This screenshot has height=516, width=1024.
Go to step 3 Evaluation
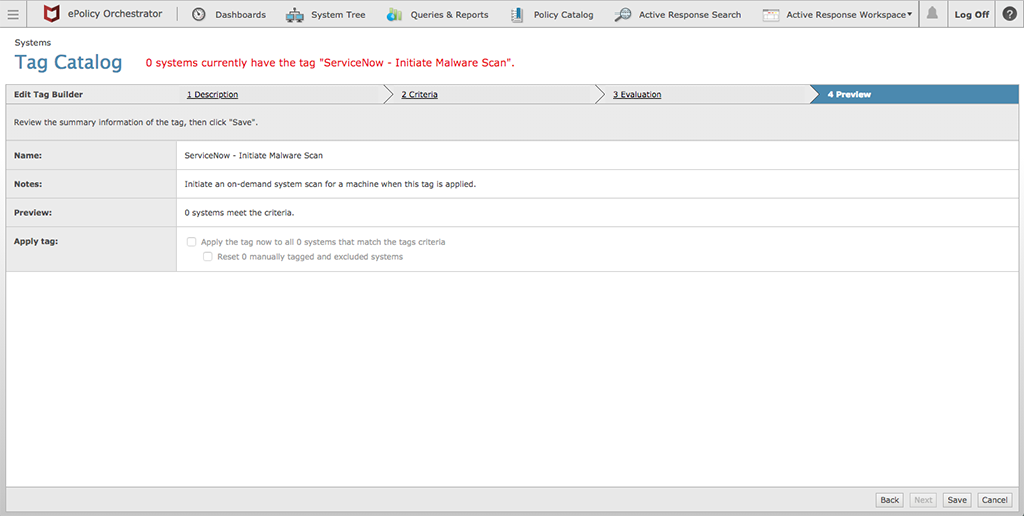tap(637, 95)
